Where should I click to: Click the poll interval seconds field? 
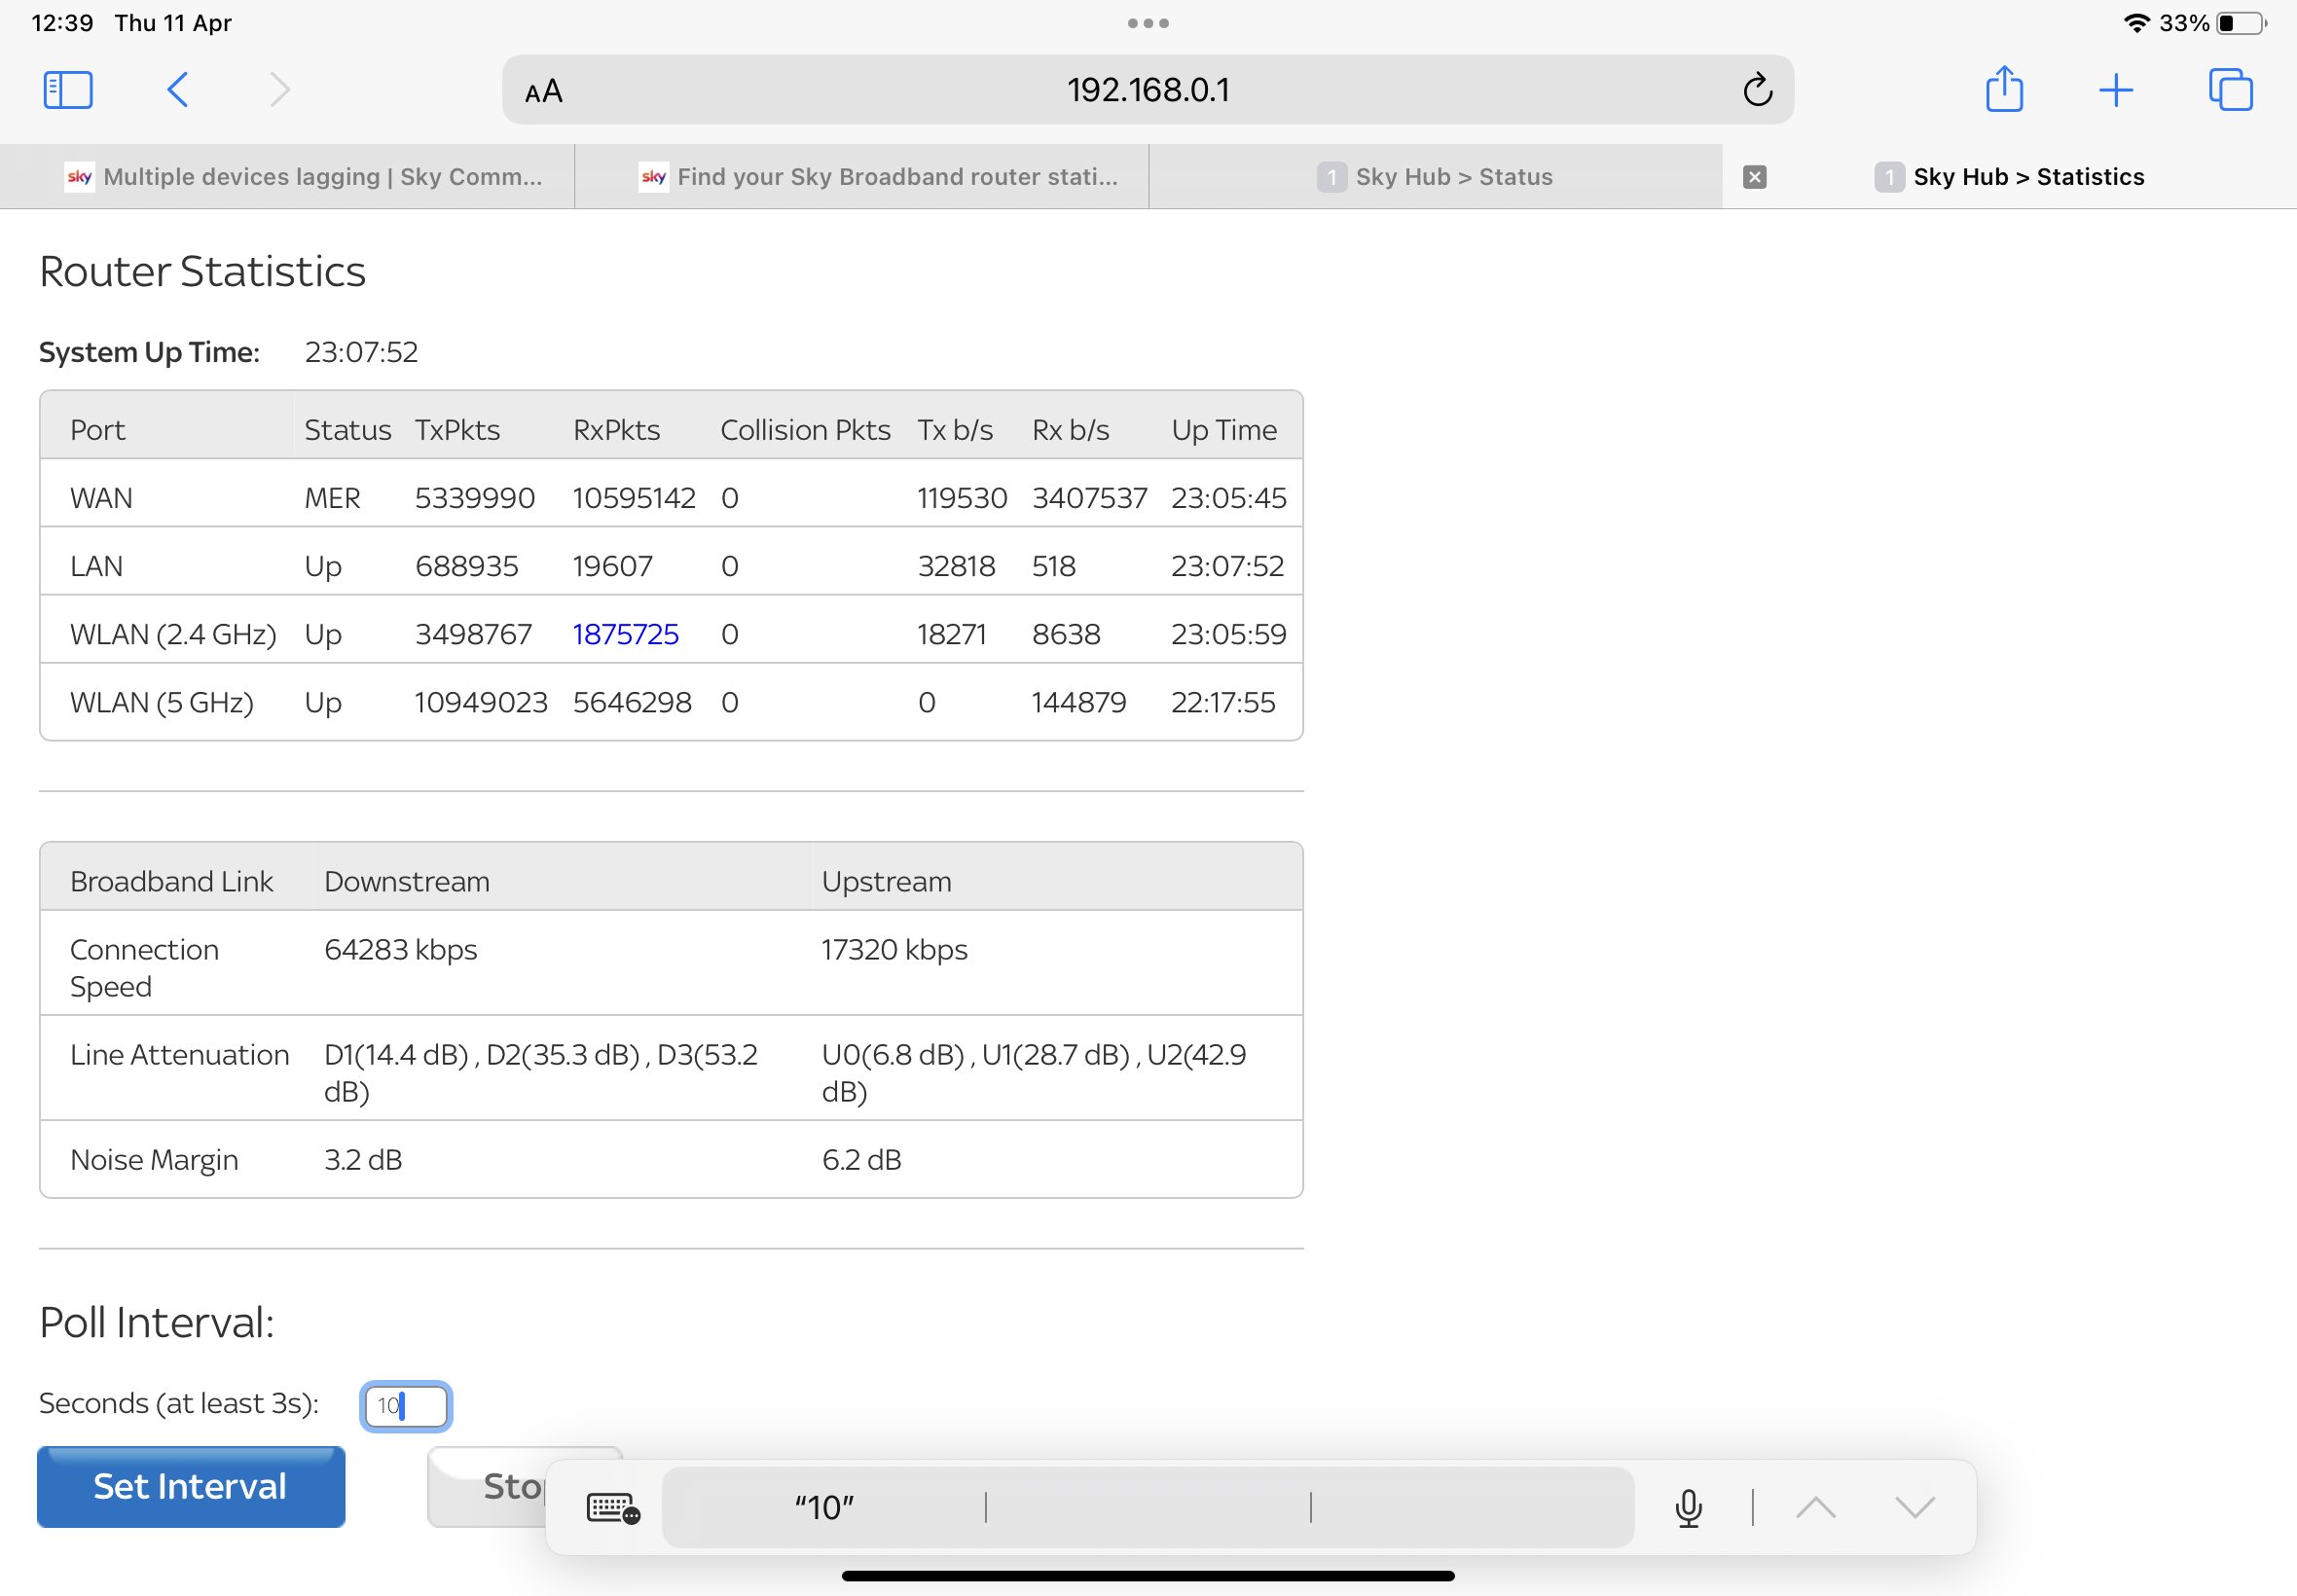406,1405
